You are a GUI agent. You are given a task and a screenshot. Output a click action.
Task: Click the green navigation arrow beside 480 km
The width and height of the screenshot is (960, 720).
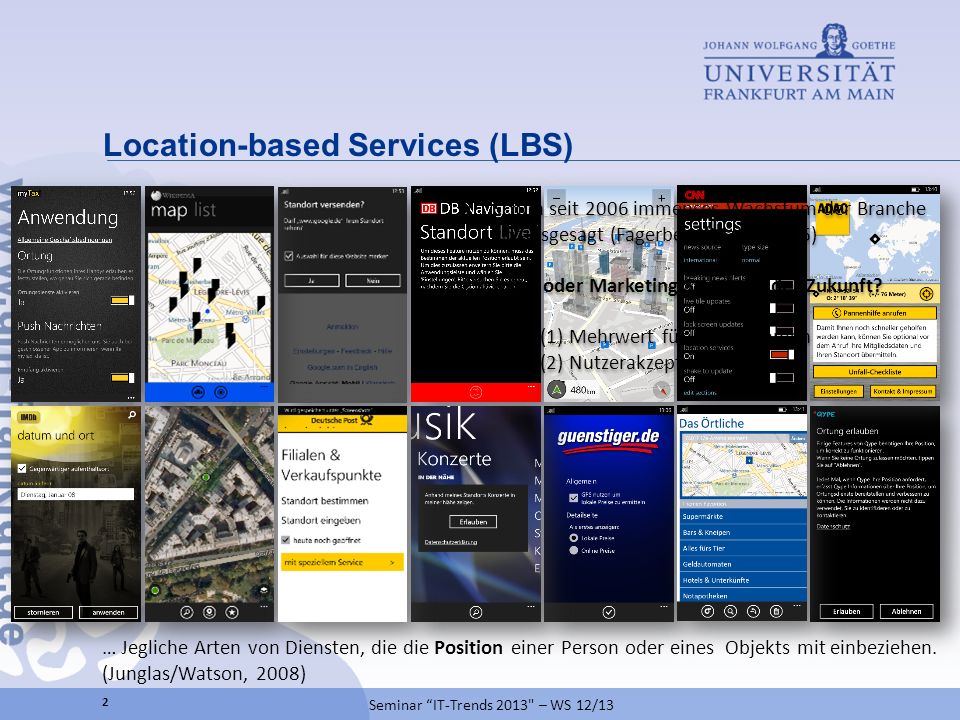556,389
